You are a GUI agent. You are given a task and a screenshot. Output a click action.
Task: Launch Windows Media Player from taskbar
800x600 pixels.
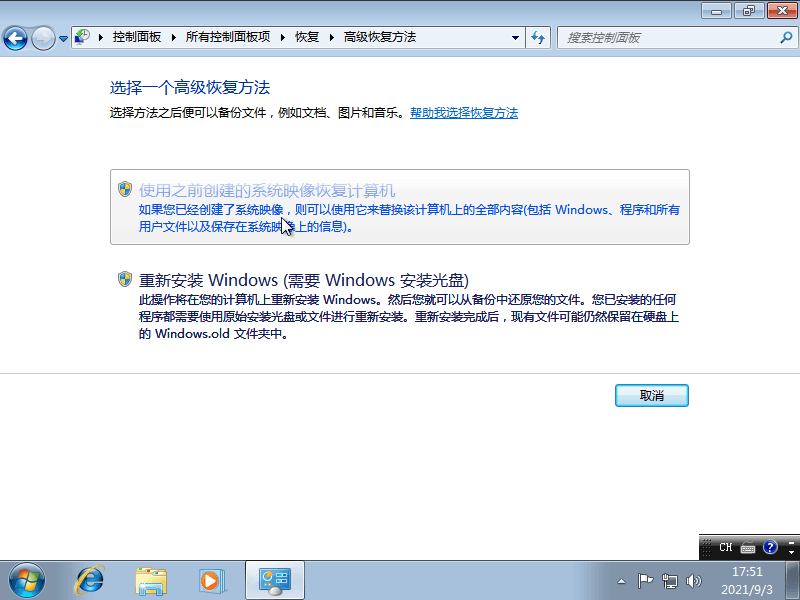(211, 579)
